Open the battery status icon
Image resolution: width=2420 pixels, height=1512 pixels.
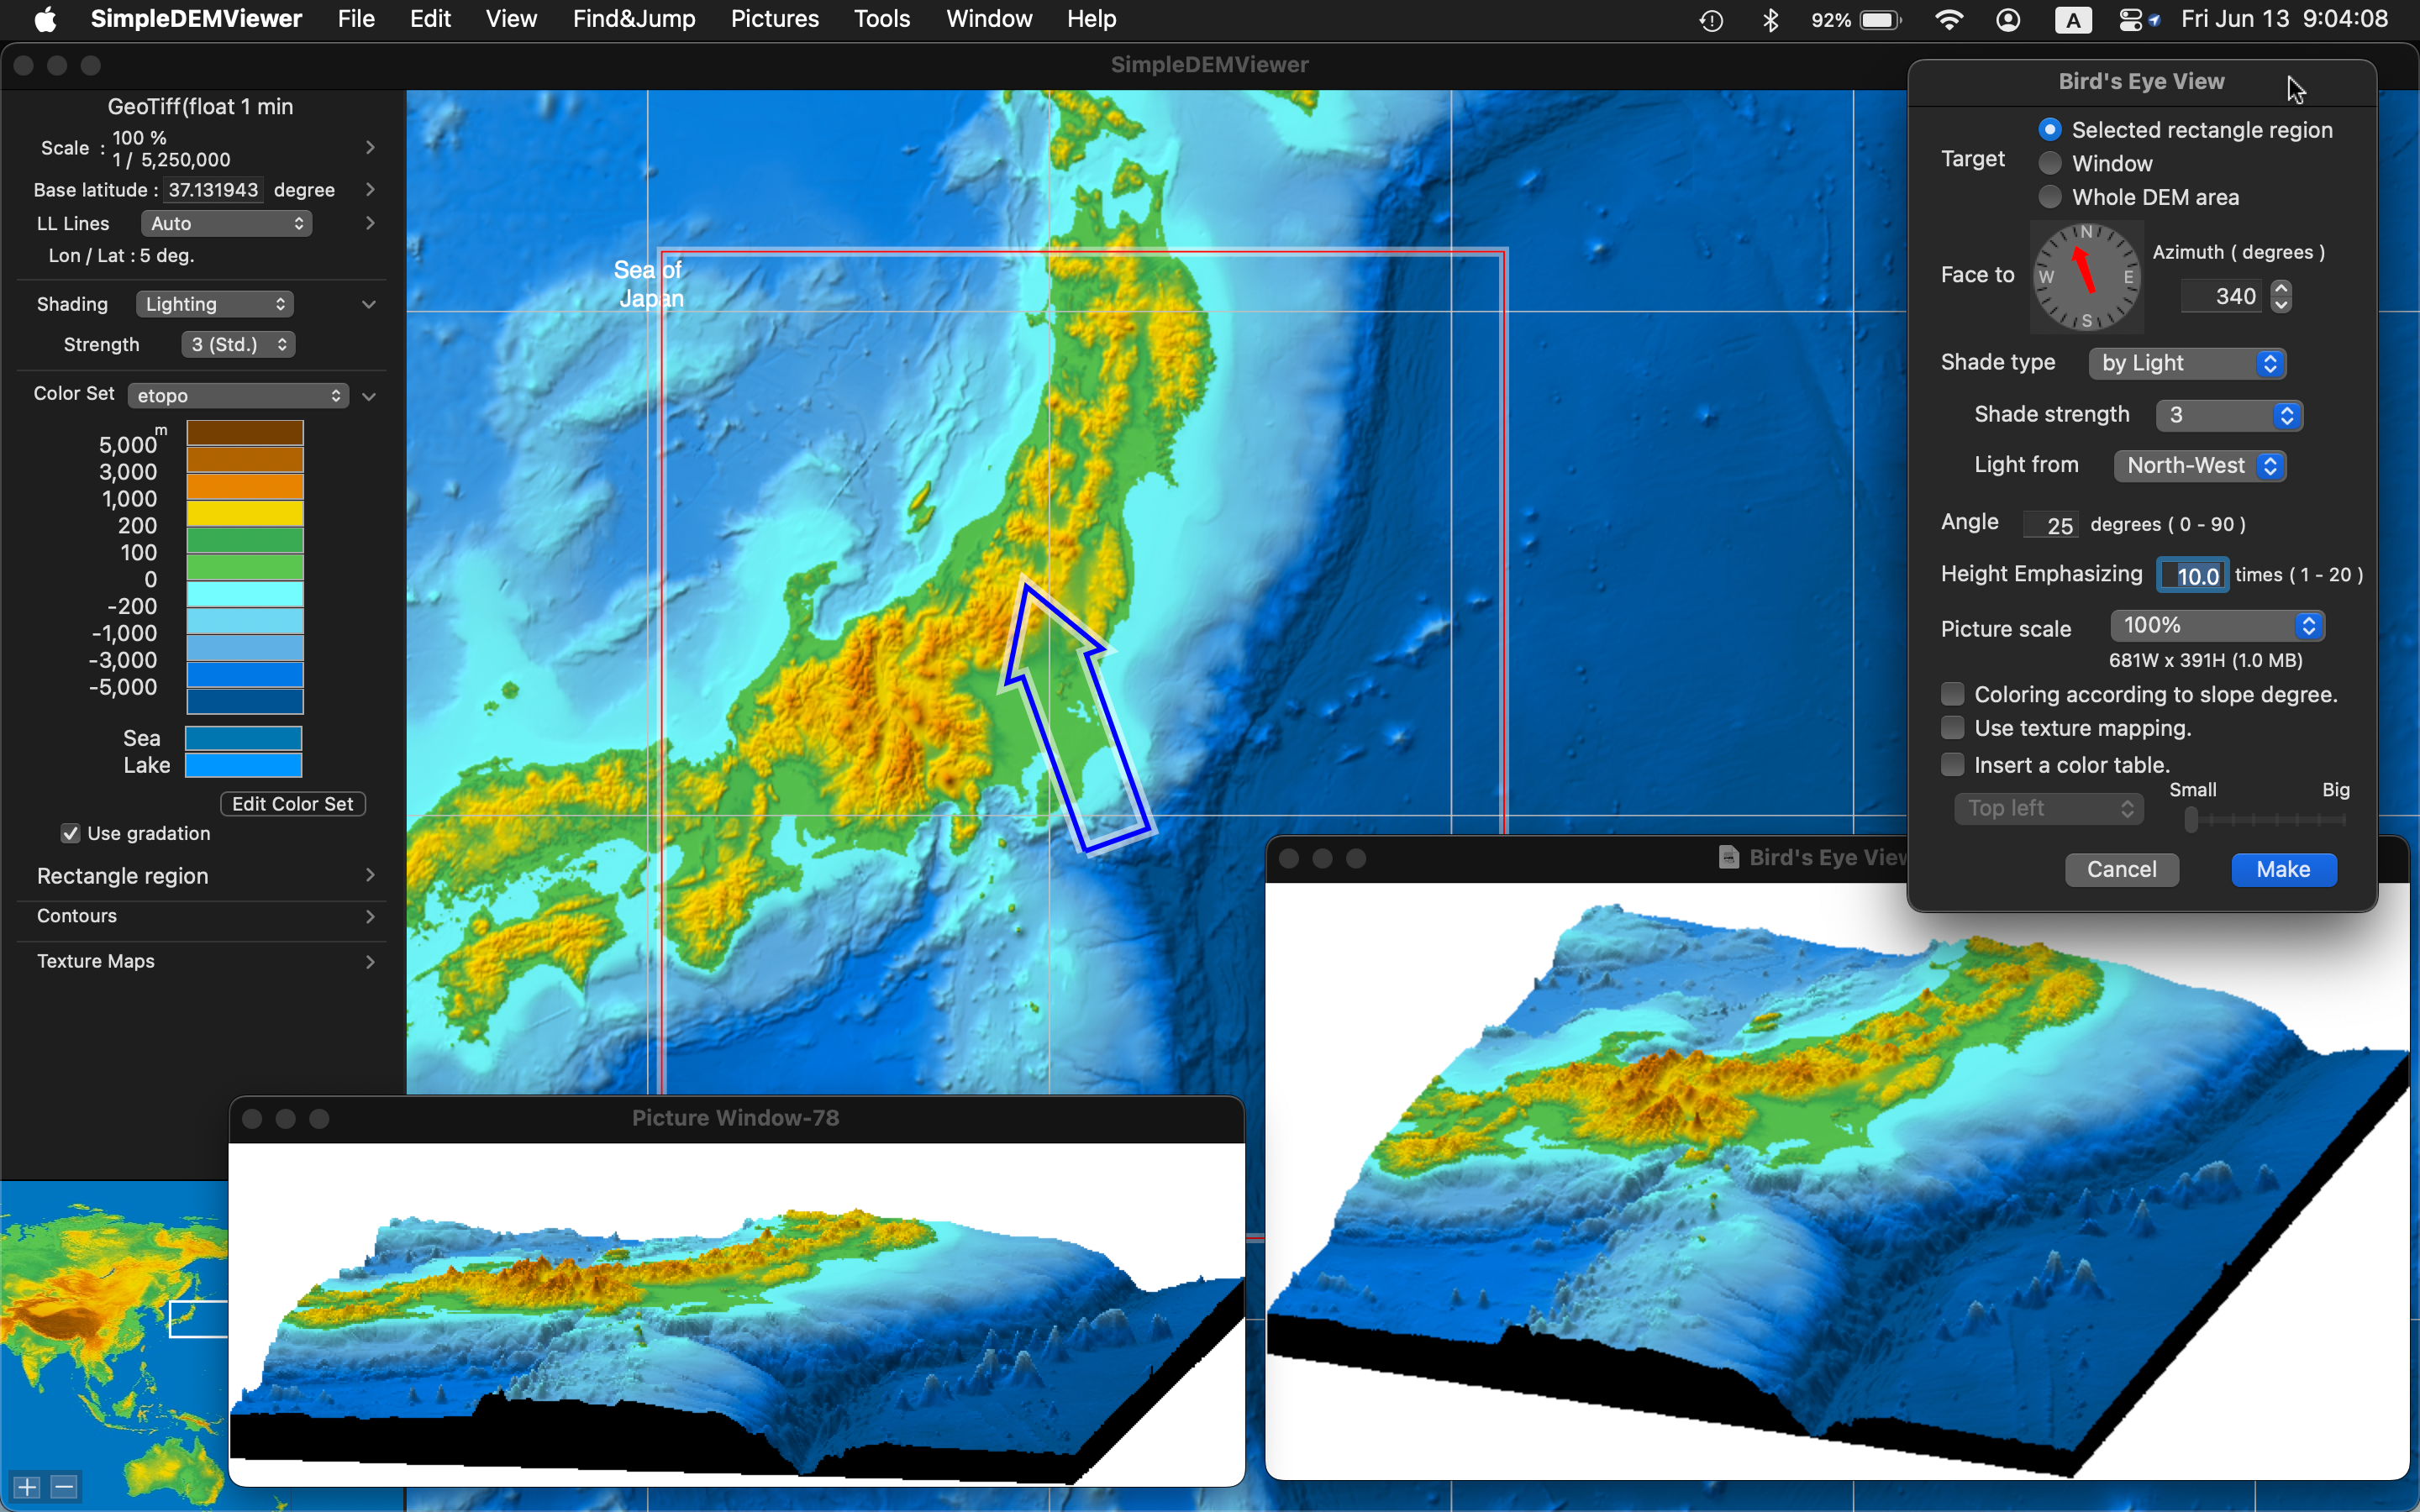tap(1880, 20)
